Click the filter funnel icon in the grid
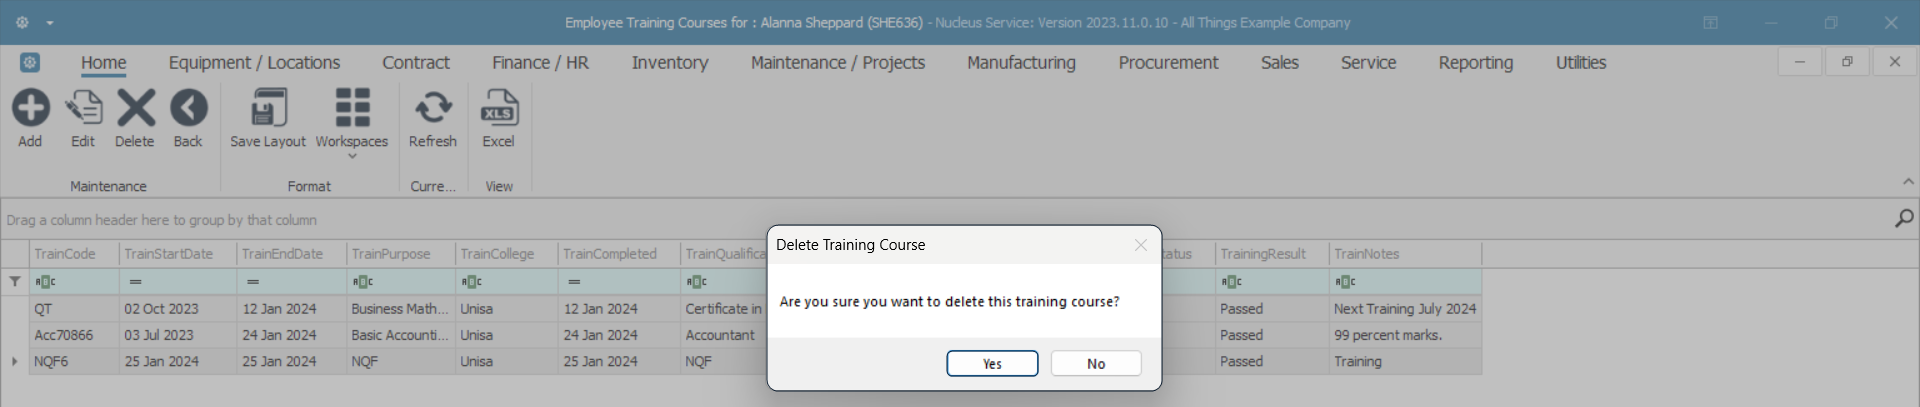The image size is (1920, 407). 15,282
